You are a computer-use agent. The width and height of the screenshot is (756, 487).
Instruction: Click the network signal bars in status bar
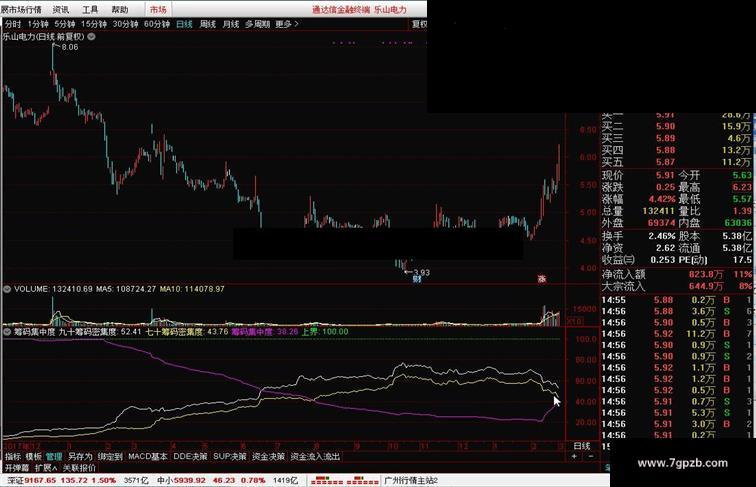[x=345, y=480]
